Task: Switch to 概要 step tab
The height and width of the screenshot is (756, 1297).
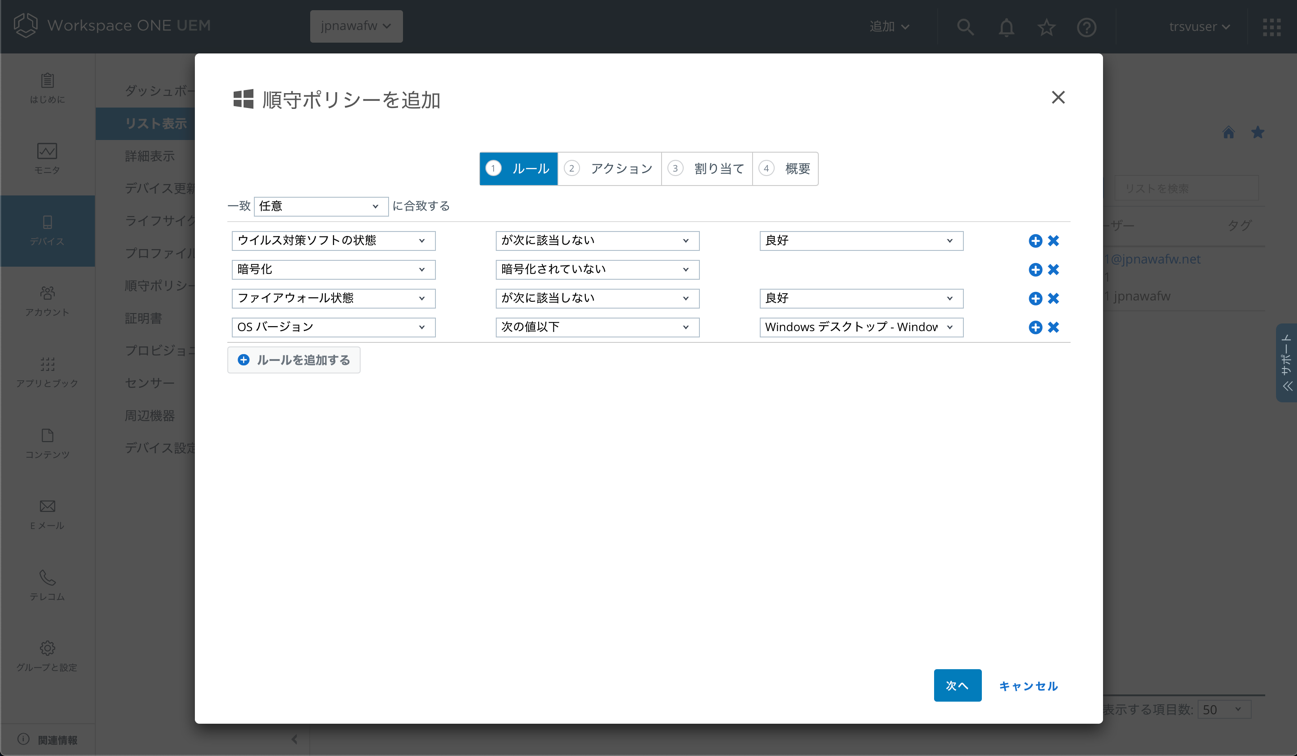Action: [x=785, y=169]
